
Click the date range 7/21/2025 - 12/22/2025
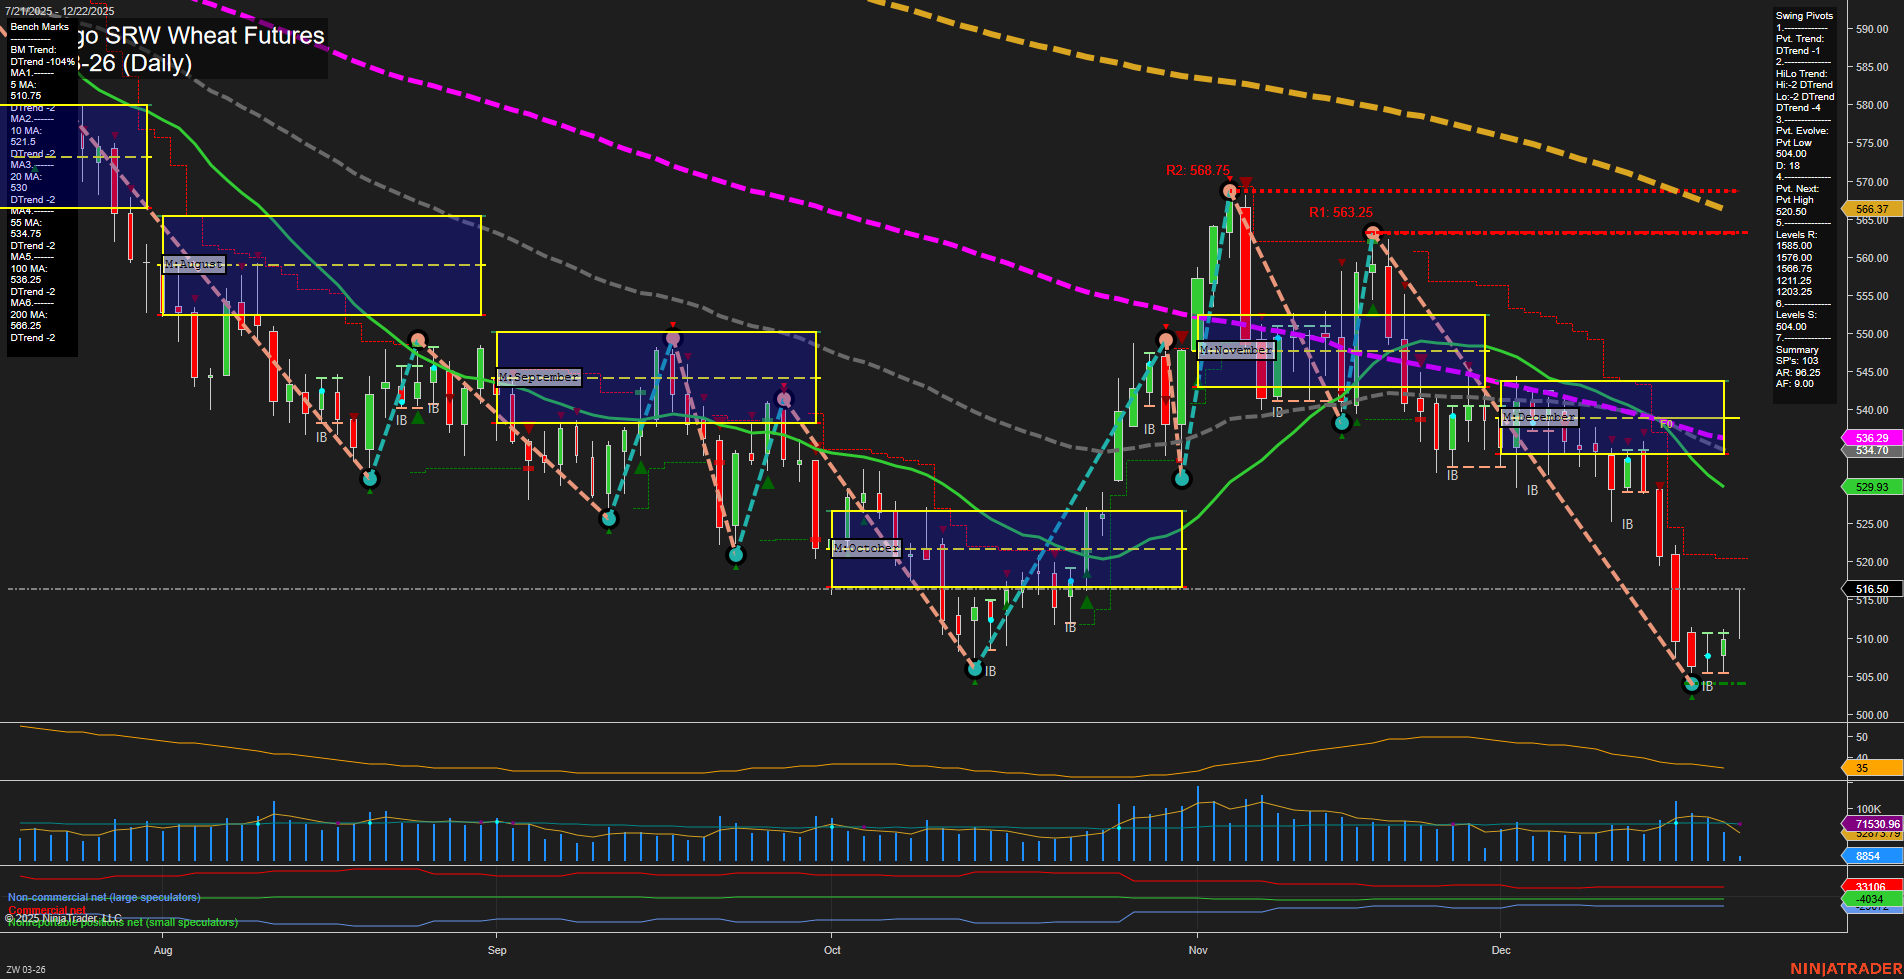tap(59, 9)
